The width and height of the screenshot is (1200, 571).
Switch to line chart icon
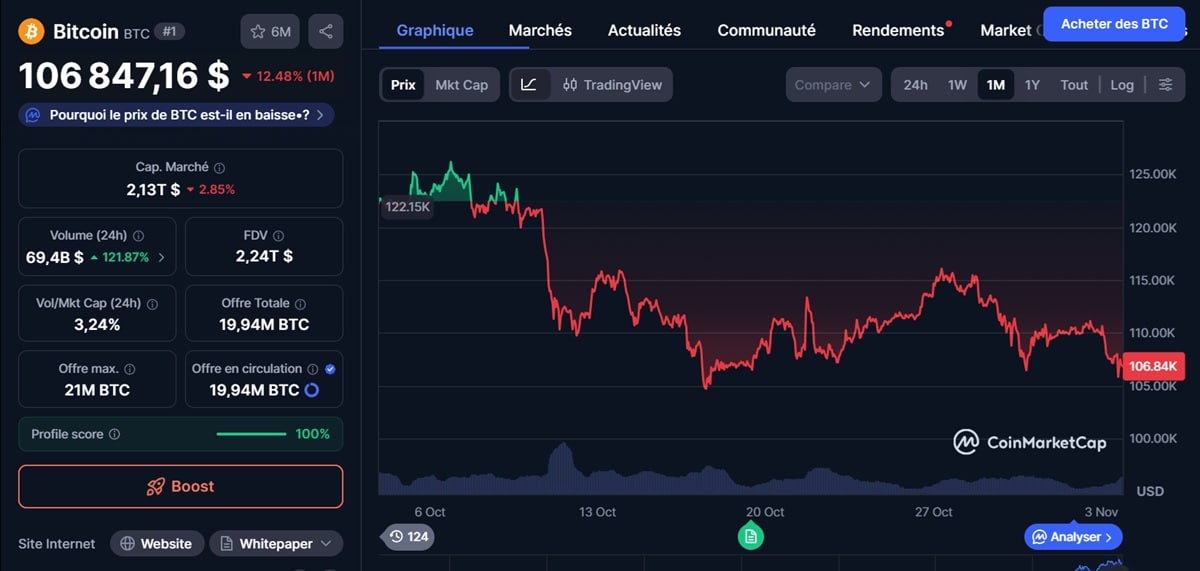point(529,85)
